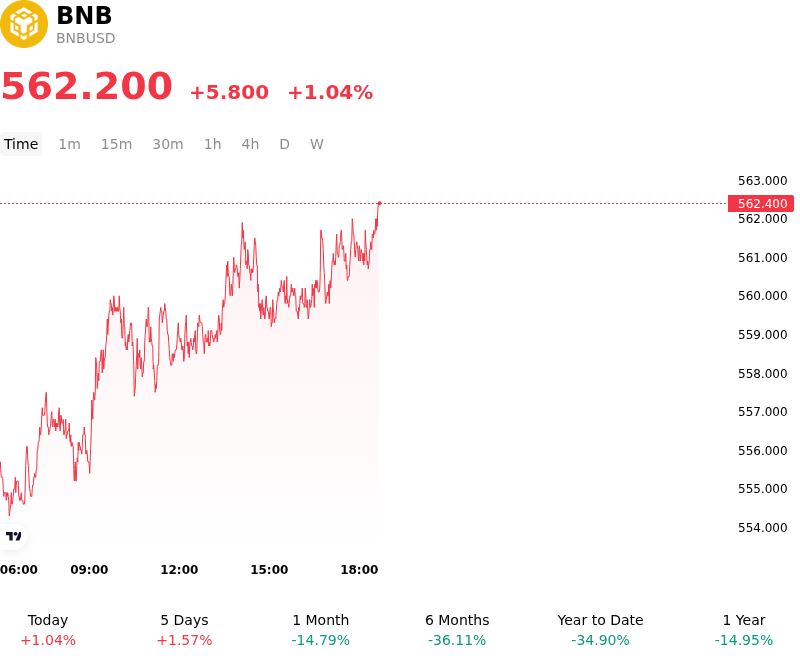The width and height of the screenshot is (800, 660).
Task: Switch to the 1m interval
Action: (x=69, y=144)
